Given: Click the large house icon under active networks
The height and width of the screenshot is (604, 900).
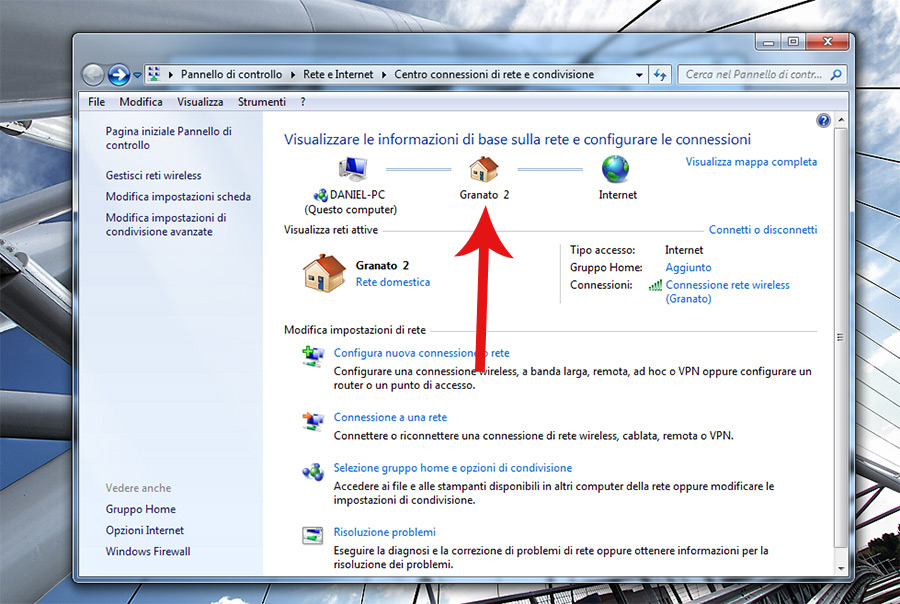Looking at the screenshot, I should coord(323,272).
